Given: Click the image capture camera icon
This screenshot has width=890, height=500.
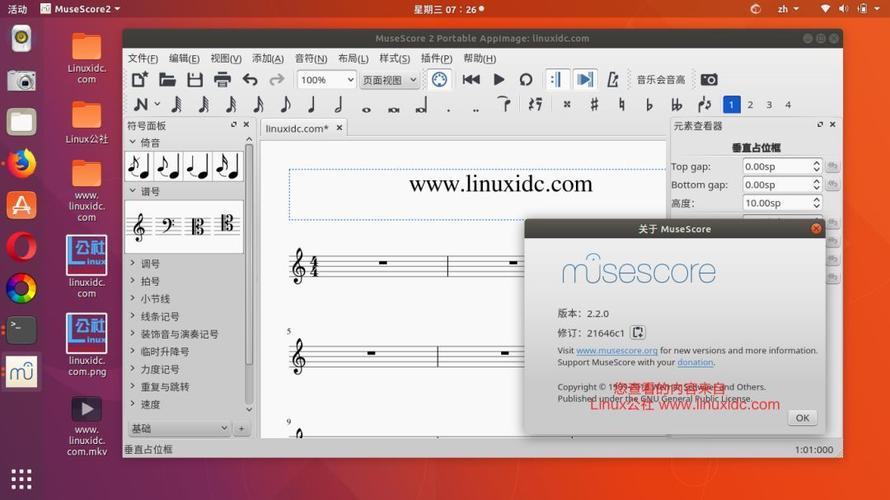Looking at the screenshot, I should coord(709,79).
